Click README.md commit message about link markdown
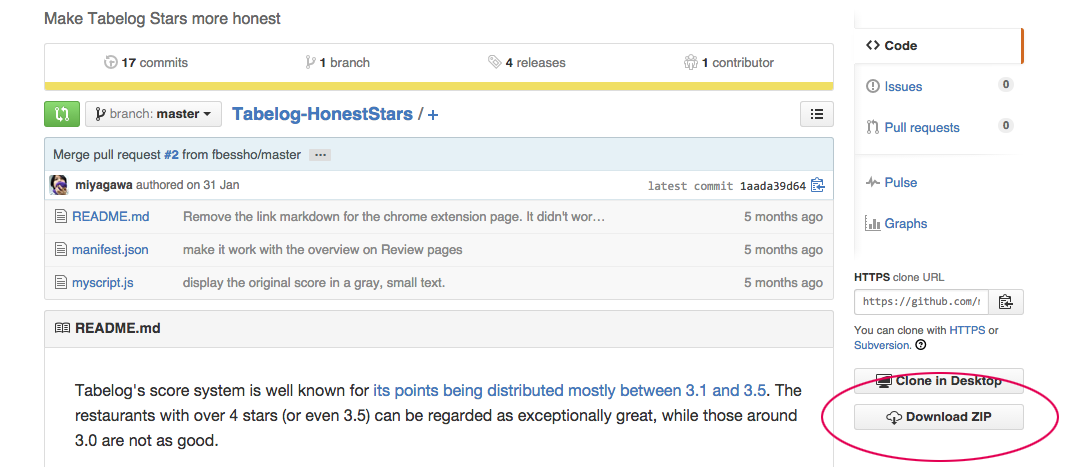This screenshot has height=467, width=1069. [x=394, y=217]
